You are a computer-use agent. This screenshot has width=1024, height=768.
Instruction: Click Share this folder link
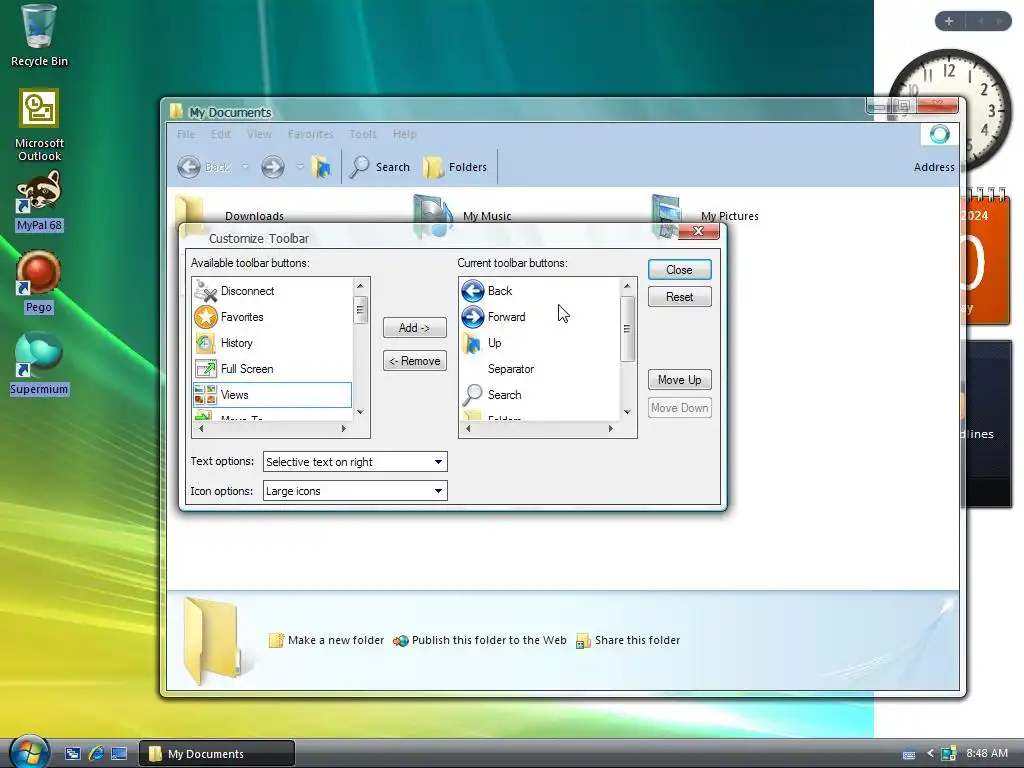pyautogui.click(x=628, y=641)
